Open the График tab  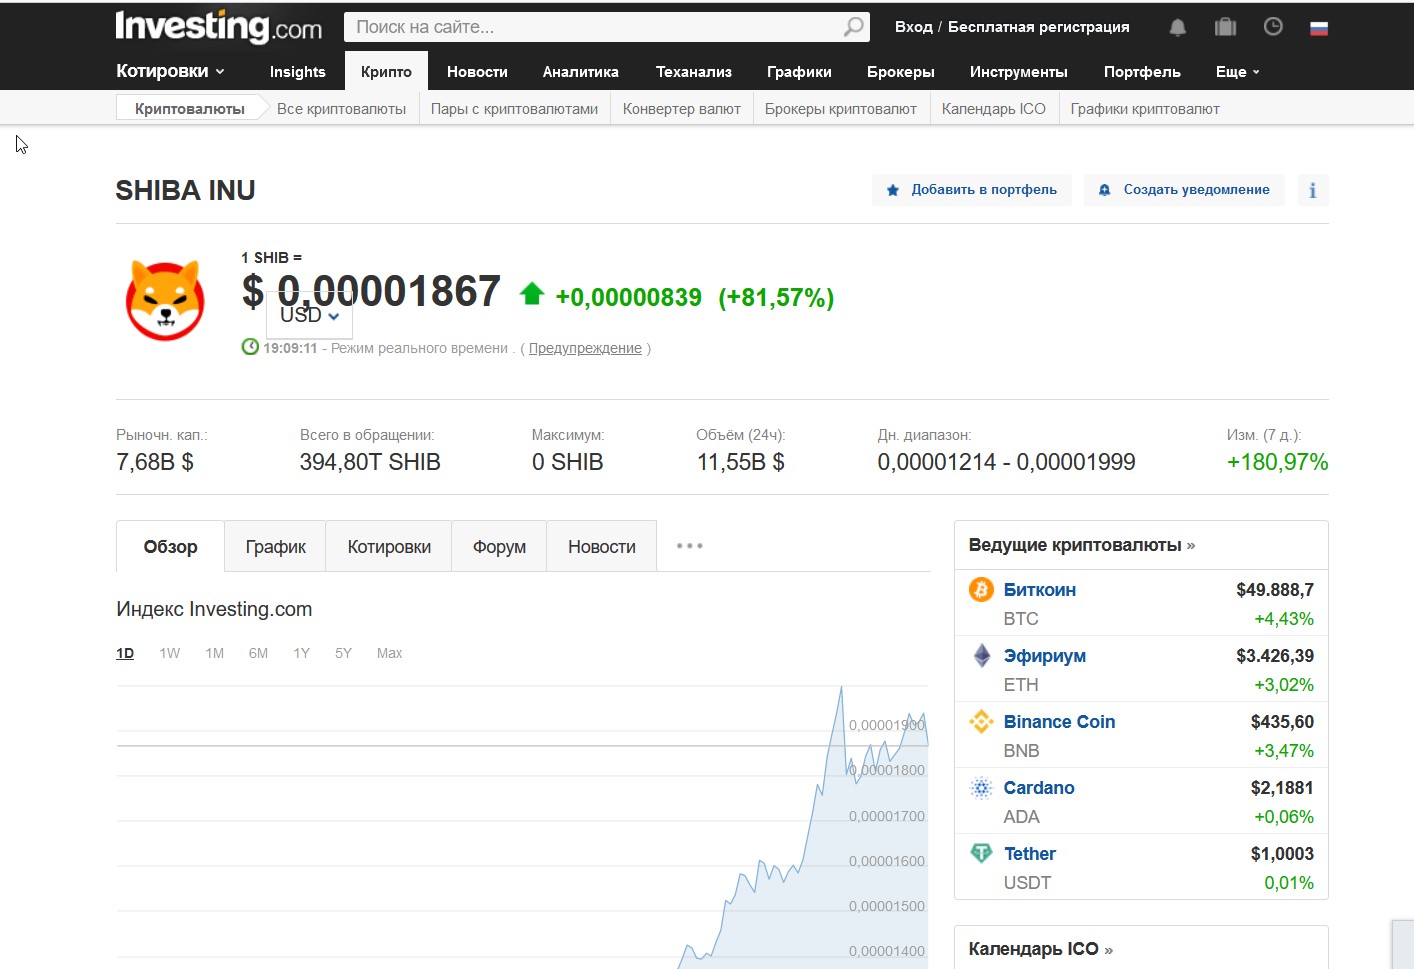click(275, 547)
